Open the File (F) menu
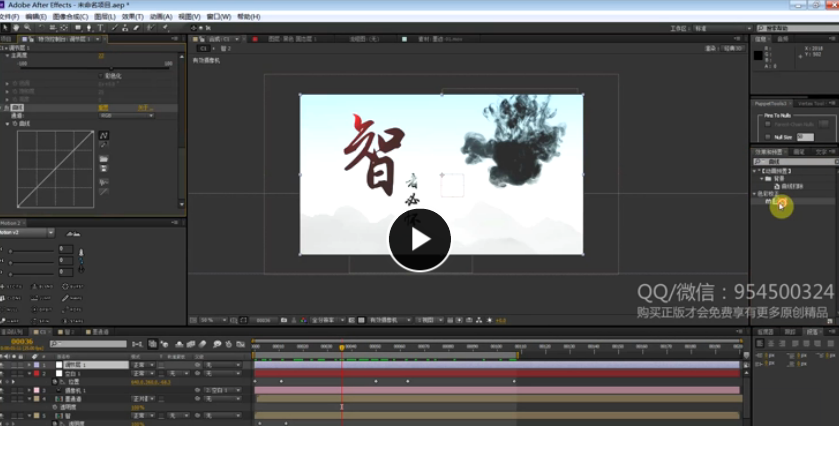839x449 pixels. click(10, 17)
